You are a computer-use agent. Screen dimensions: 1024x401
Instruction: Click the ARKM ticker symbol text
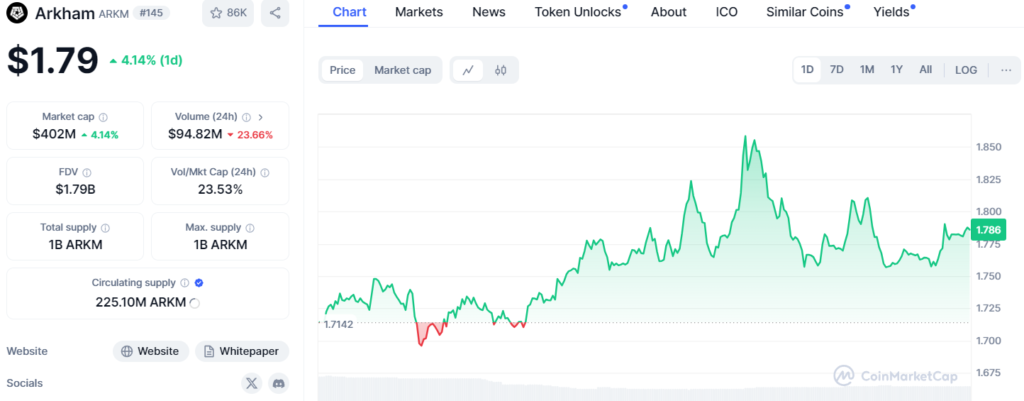tap(114, 13)
